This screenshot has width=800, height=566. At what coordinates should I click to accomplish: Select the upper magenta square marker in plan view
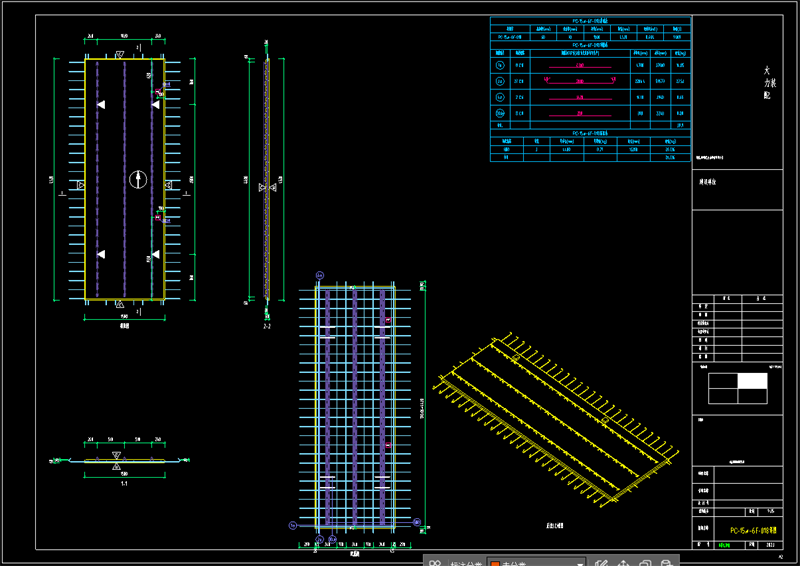click(x=158, y=92)
